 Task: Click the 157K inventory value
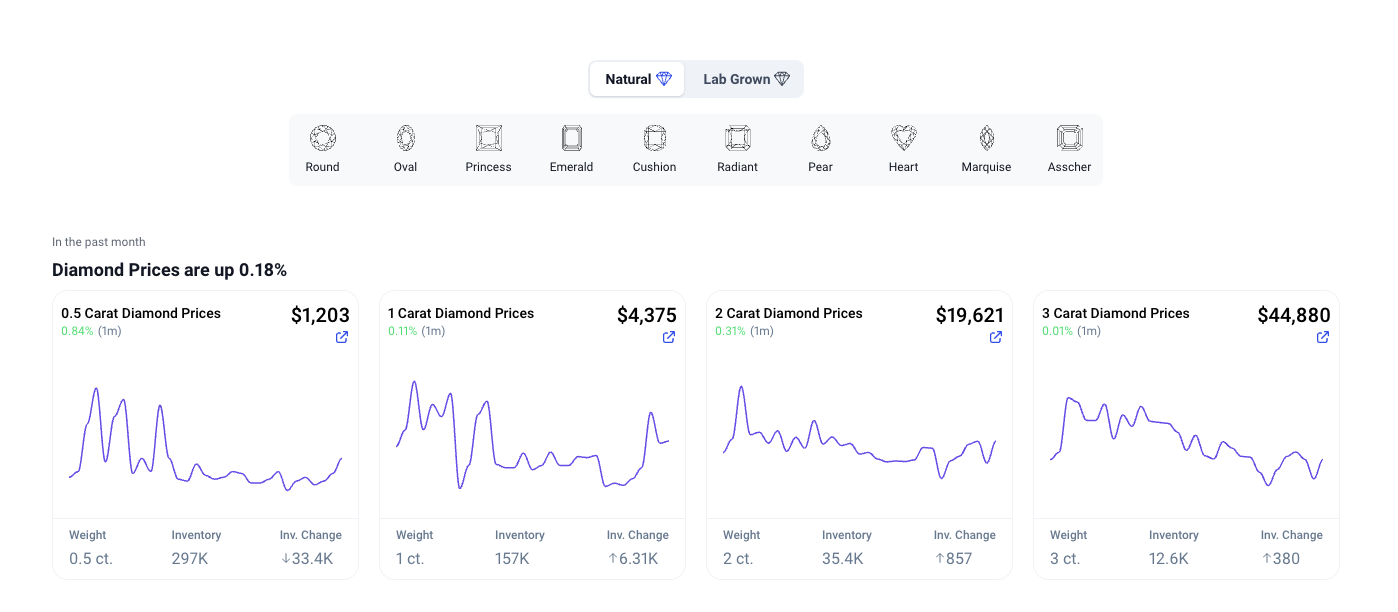[x=512, y=558]
